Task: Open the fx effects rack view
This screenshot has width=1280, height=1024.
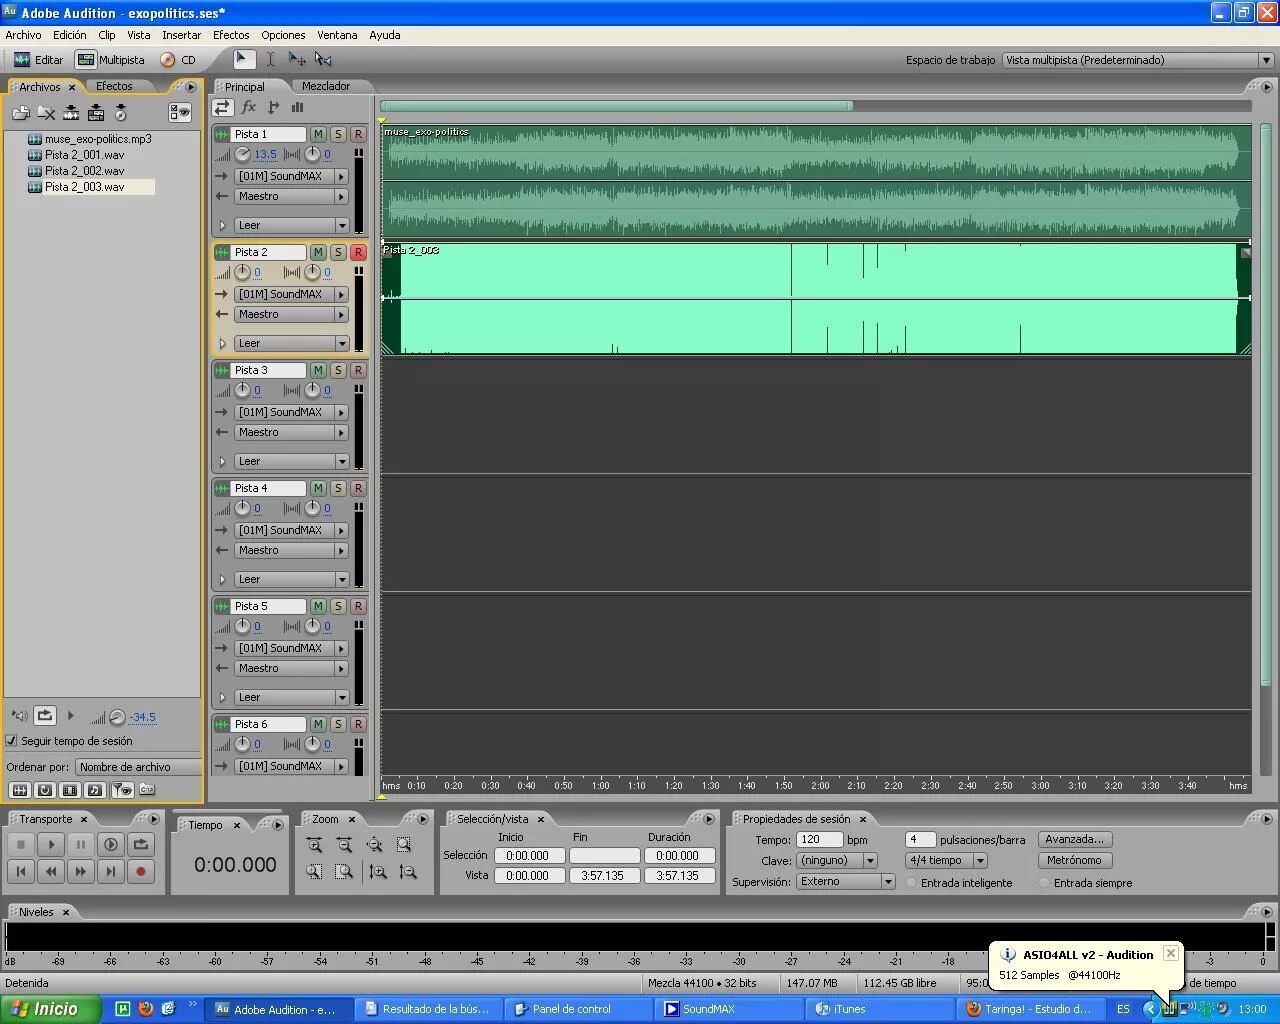Action: click(x=248, y=107)
